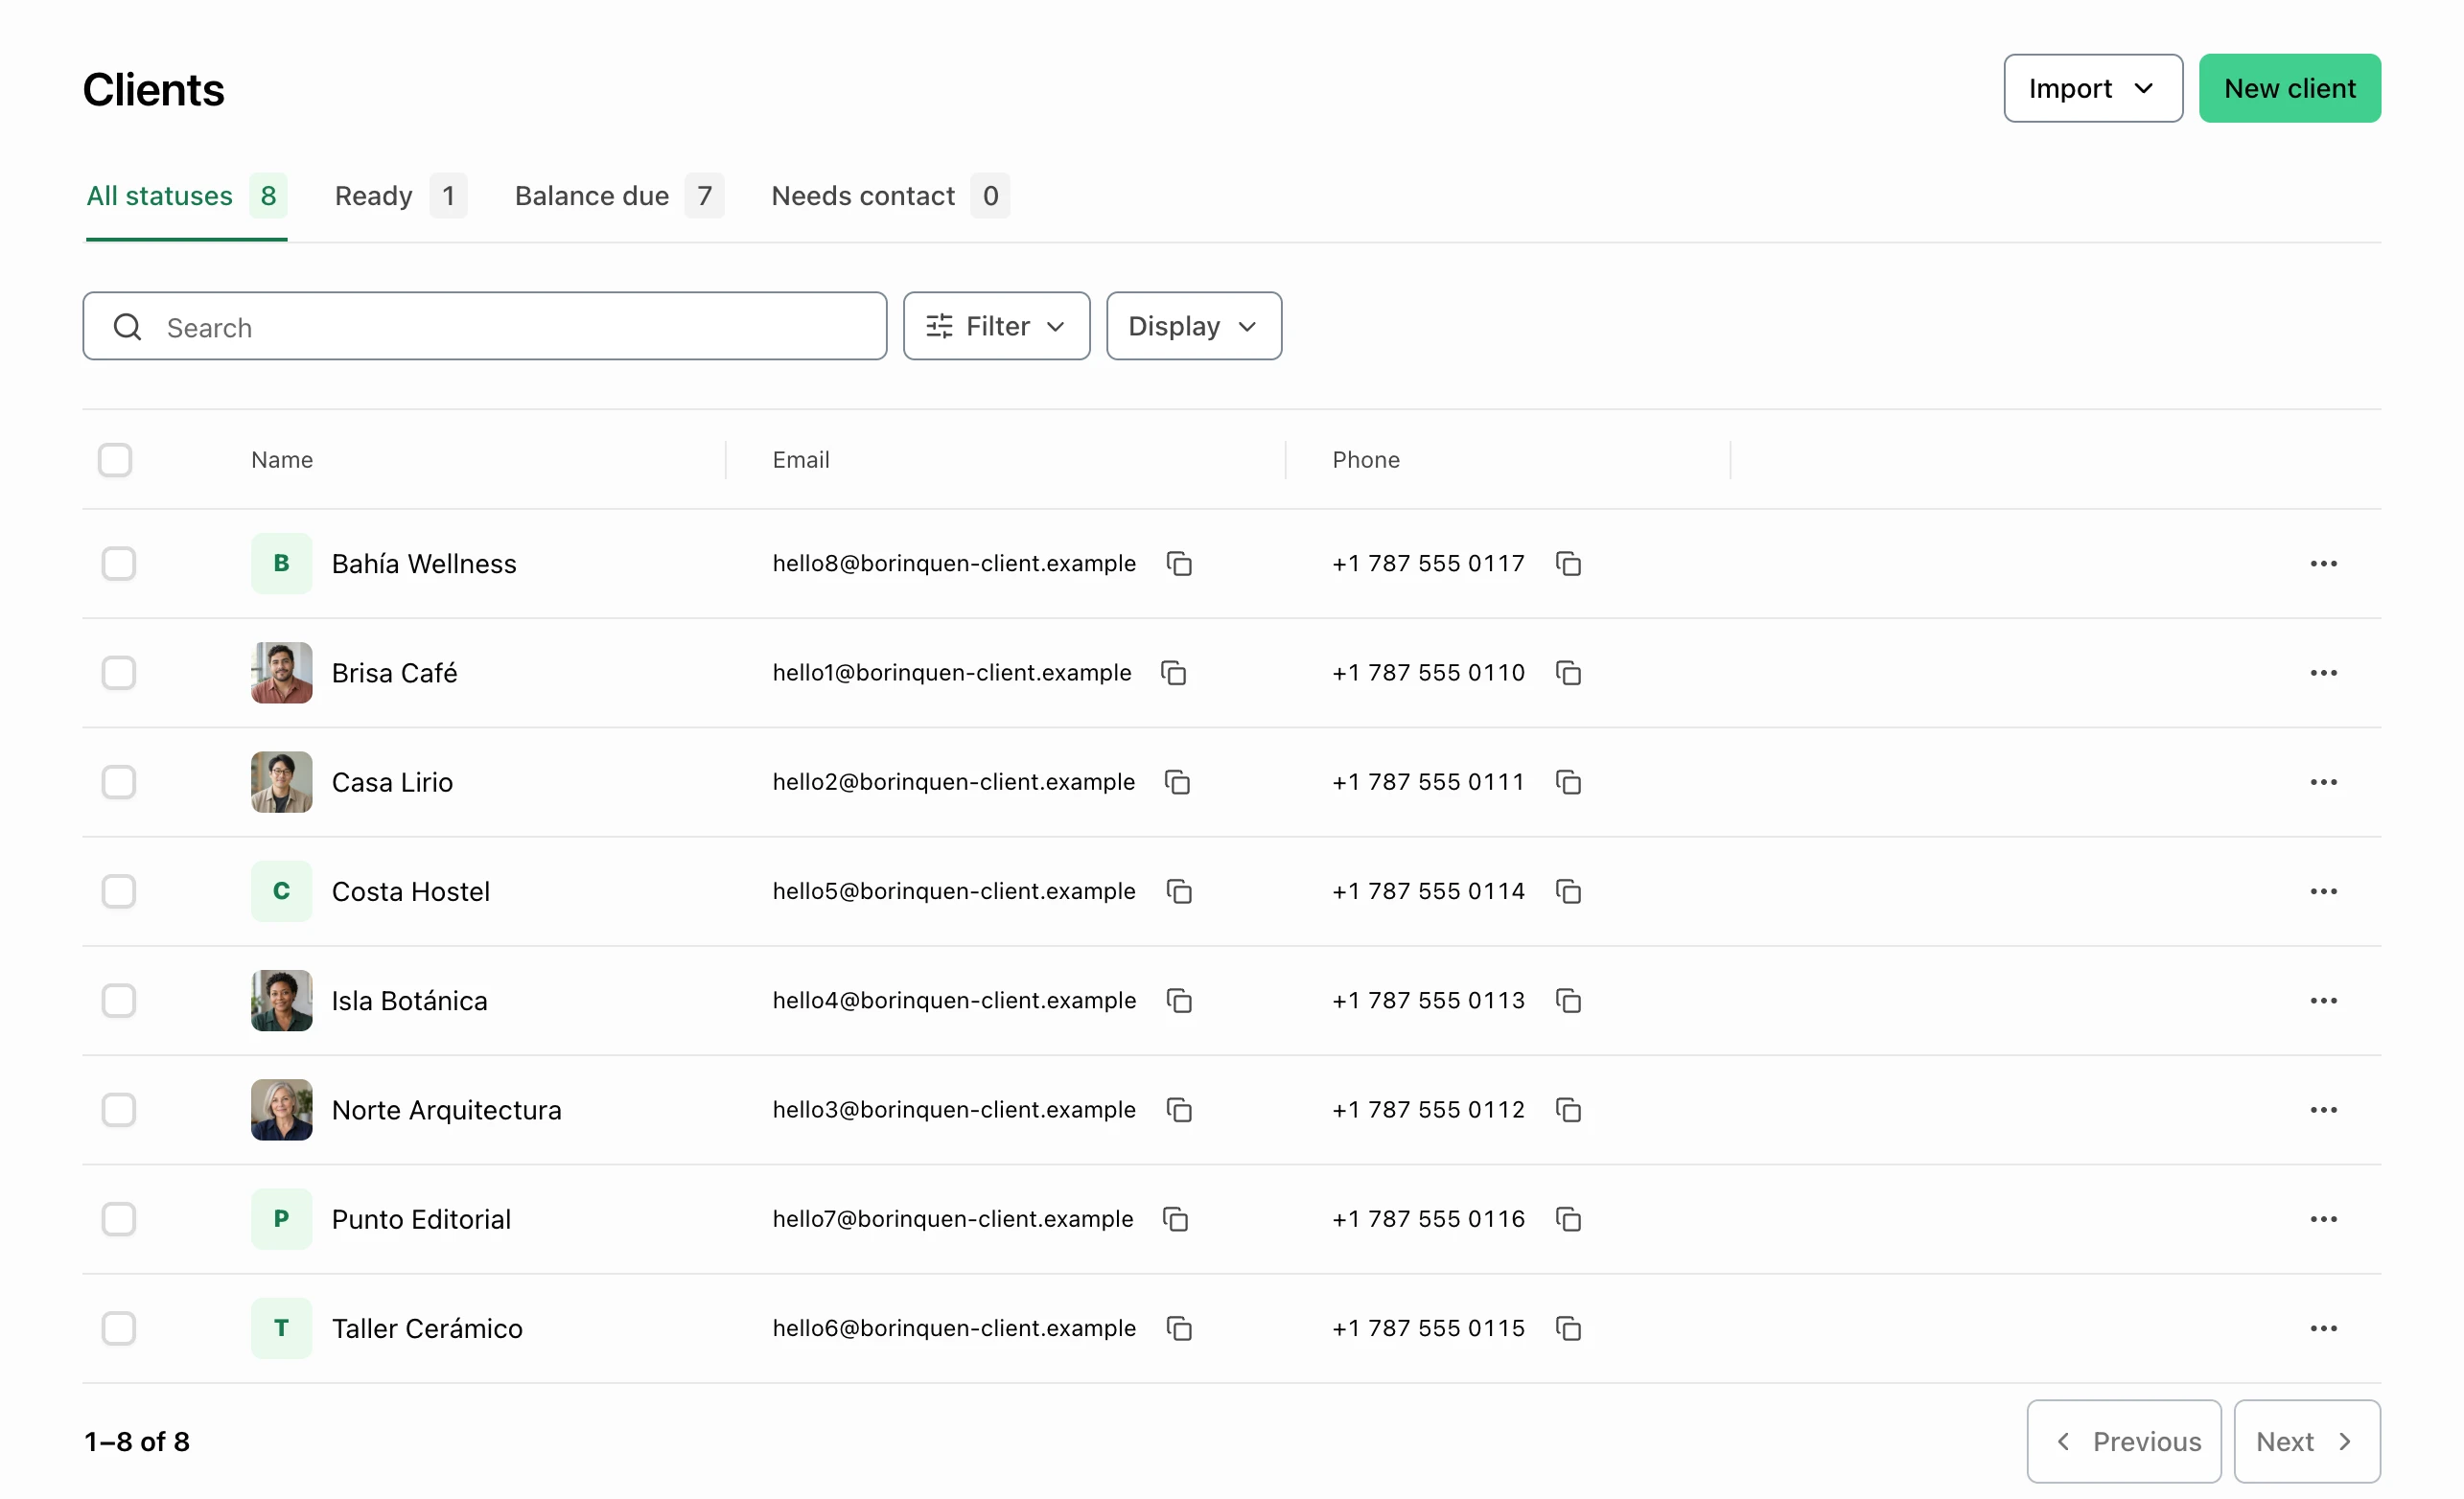The height and width of the screenshot is (1499, 2464).
Task: Copy Bahía Wellness phone number
Action: (1568, 564)
